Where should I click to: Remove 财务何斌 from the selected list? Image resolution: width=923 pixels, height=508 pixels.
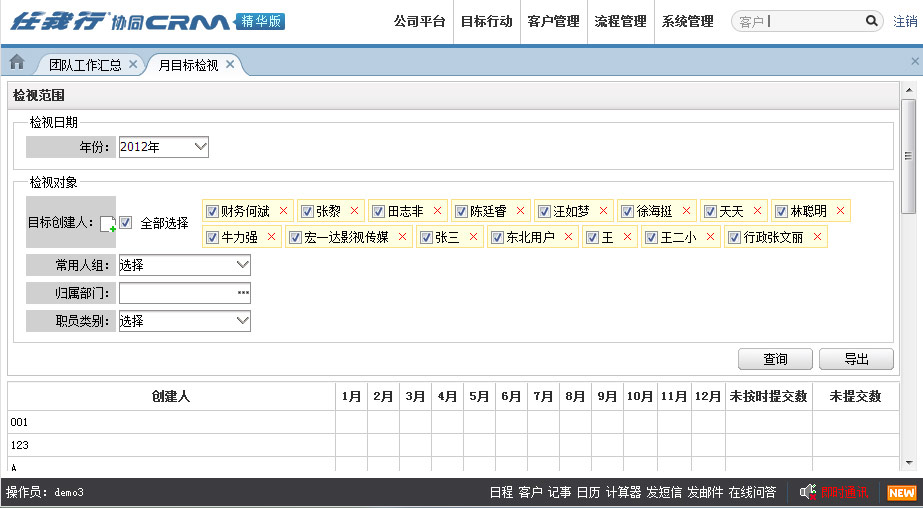click(283, 211)
